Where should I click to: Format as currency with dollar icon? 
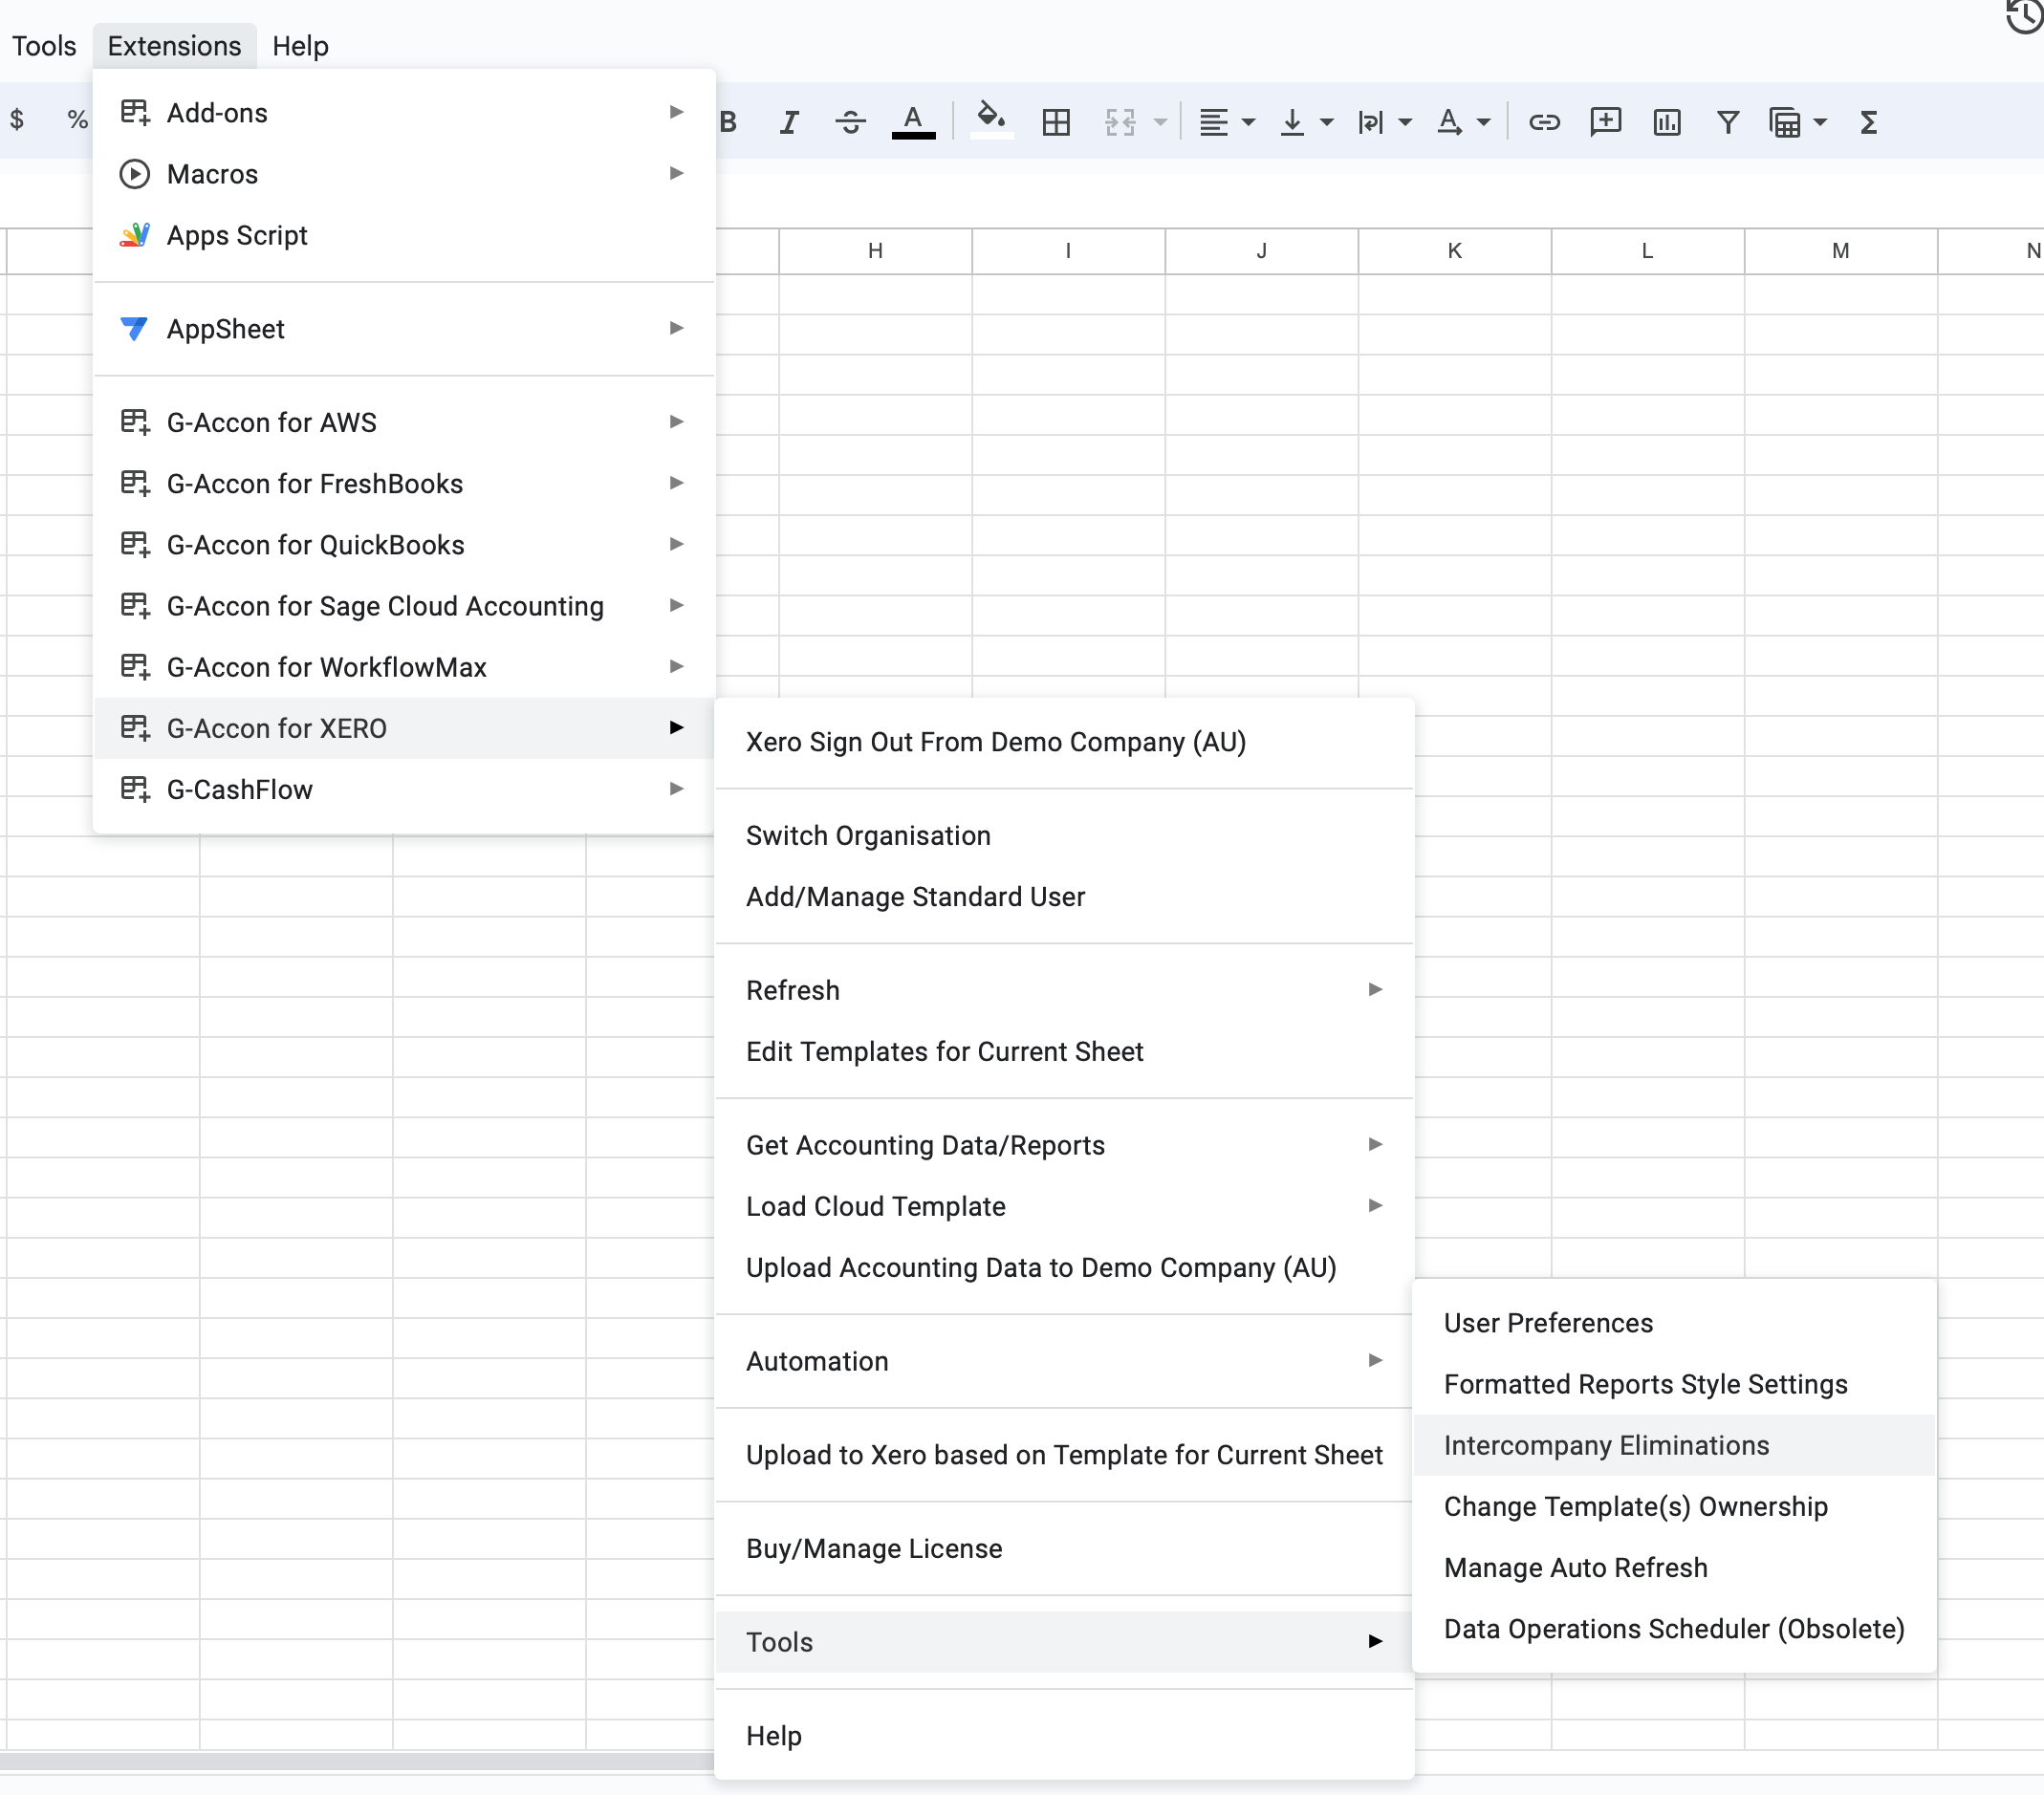(x=17, y=120)
